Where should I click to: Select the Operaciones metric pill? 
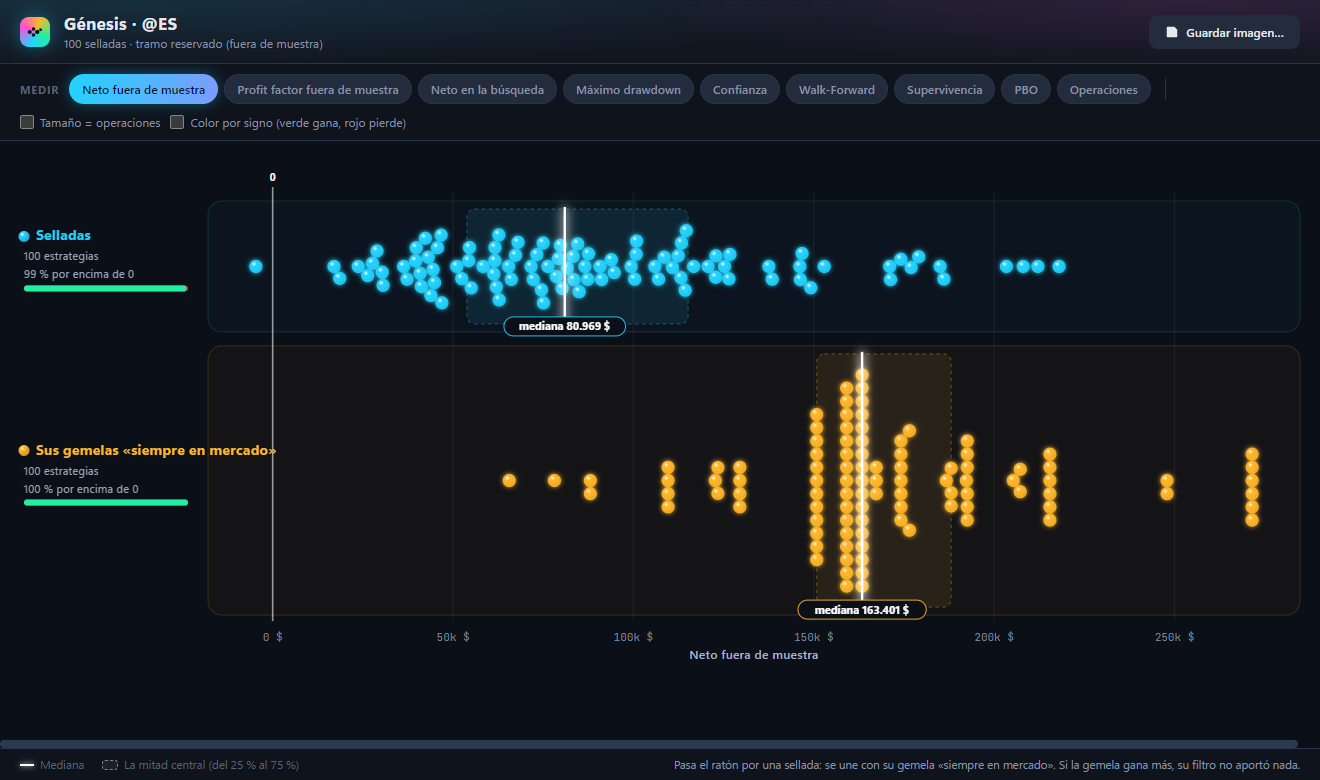tap(1104, 89)
